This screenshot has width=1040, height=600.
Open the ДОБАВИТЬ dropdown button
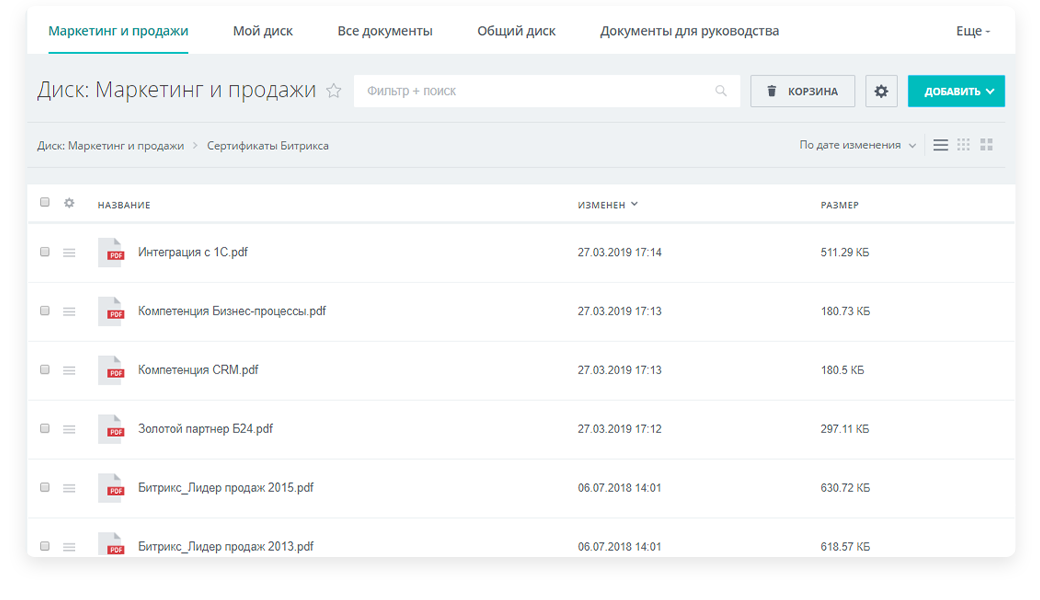pos(956,91)
